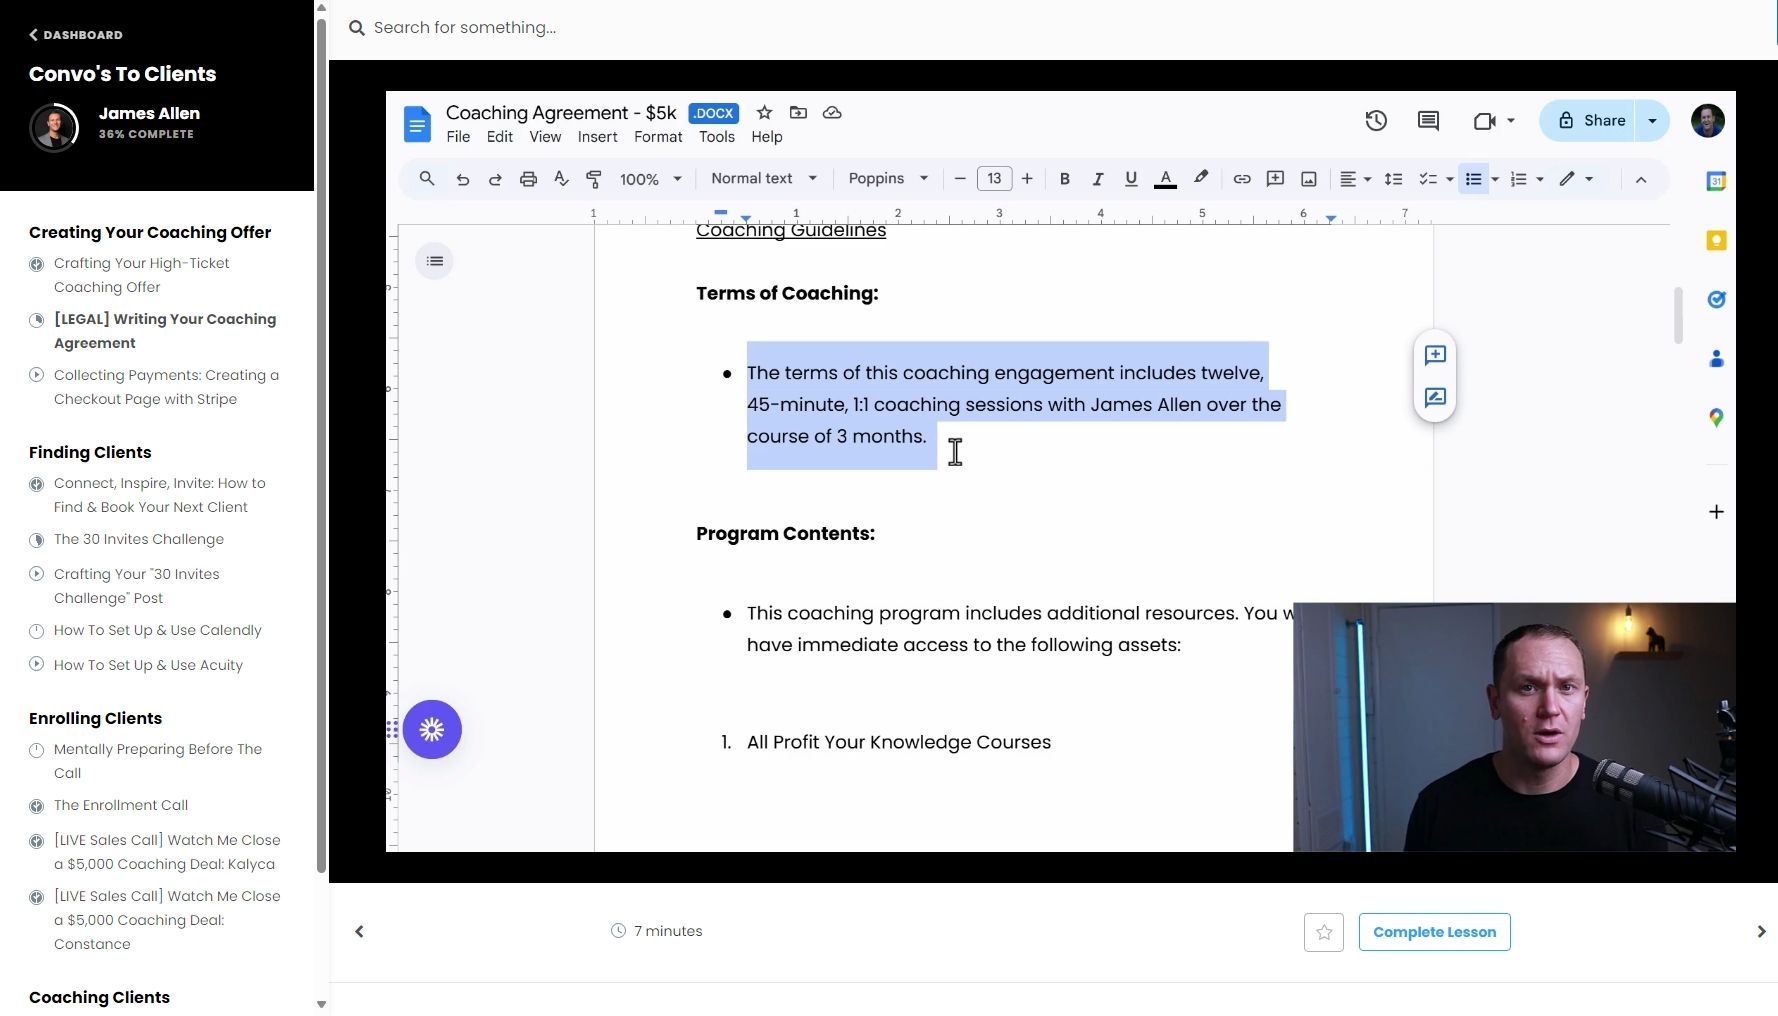
Task: Toggle the bulleted list button
Action: [1473, 179]
